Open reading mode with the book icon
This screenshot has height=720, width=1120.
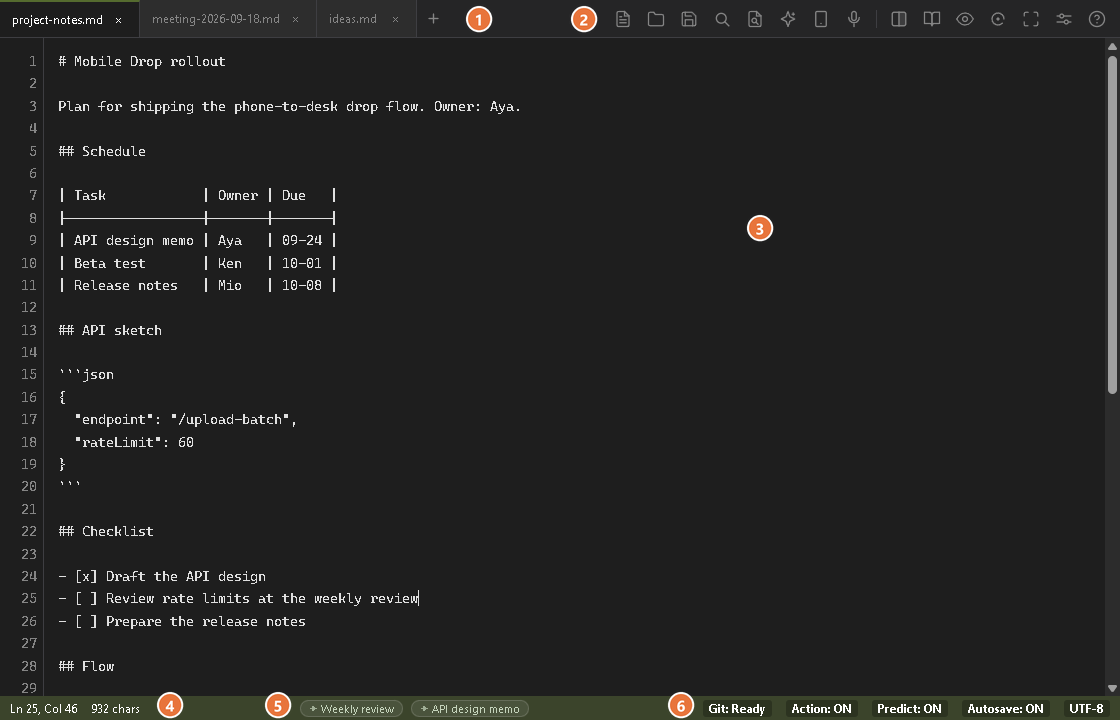click(931, 19)
